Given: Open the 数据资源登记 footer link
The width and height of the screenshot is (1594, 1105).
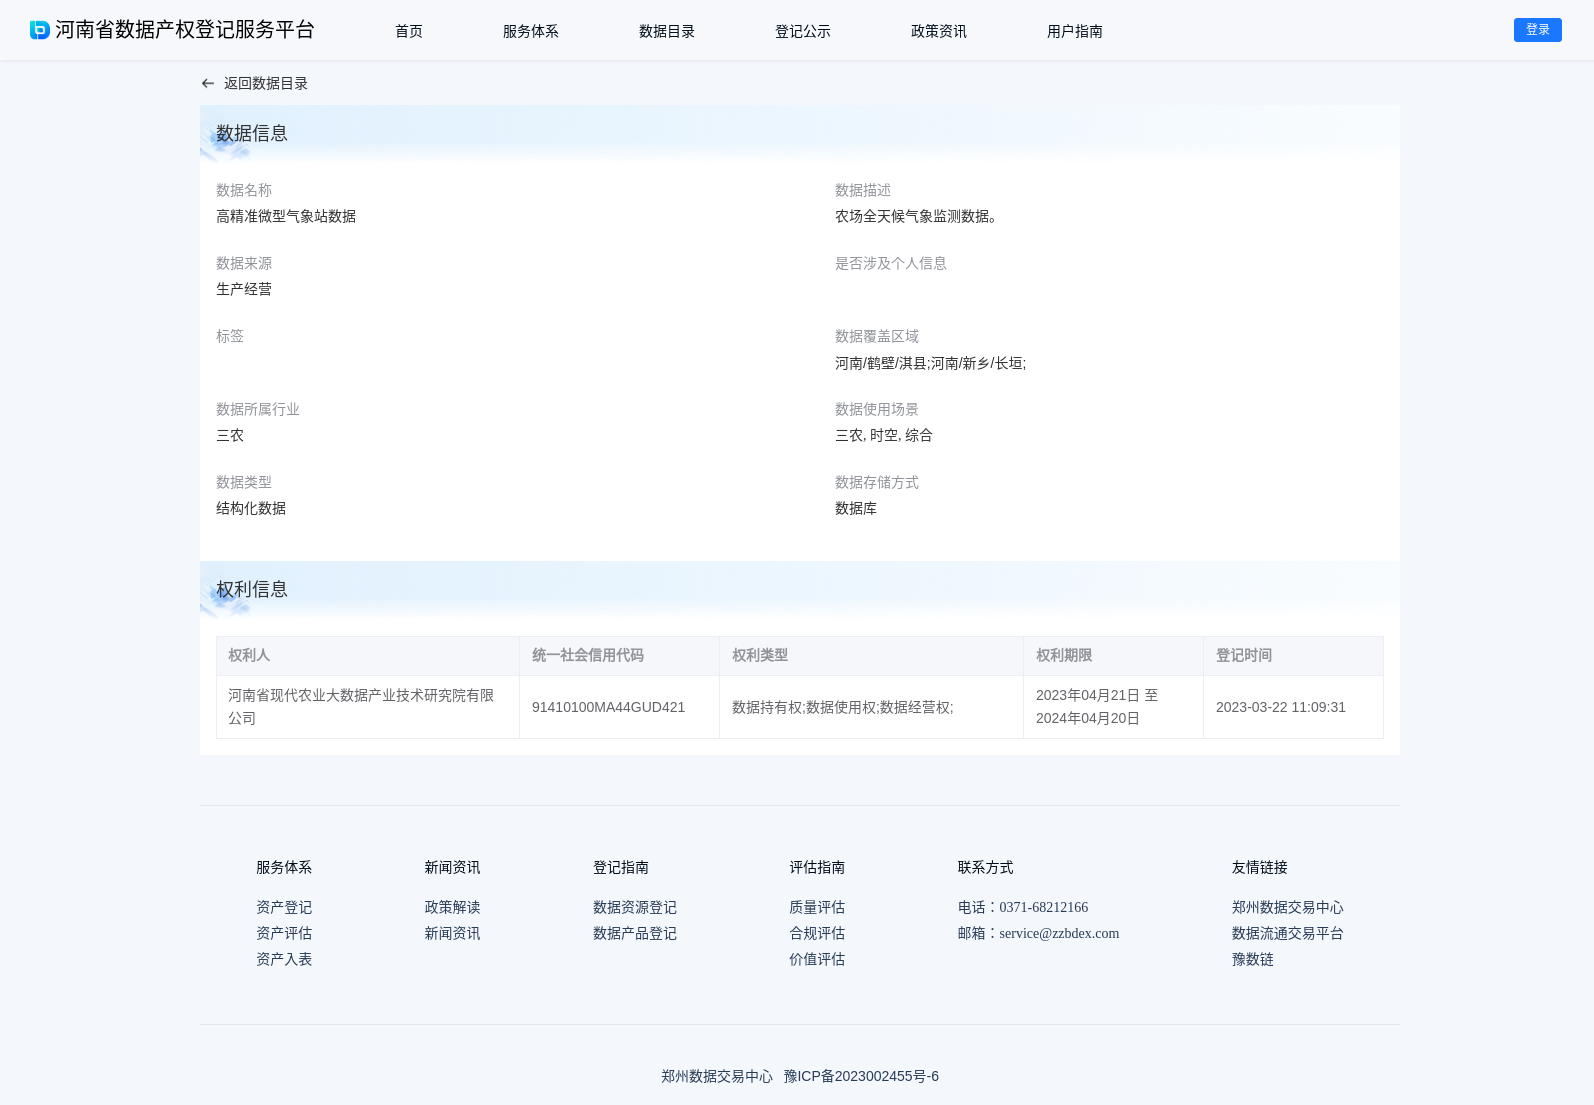Looking at the screenshot, I should click(635, 907).
